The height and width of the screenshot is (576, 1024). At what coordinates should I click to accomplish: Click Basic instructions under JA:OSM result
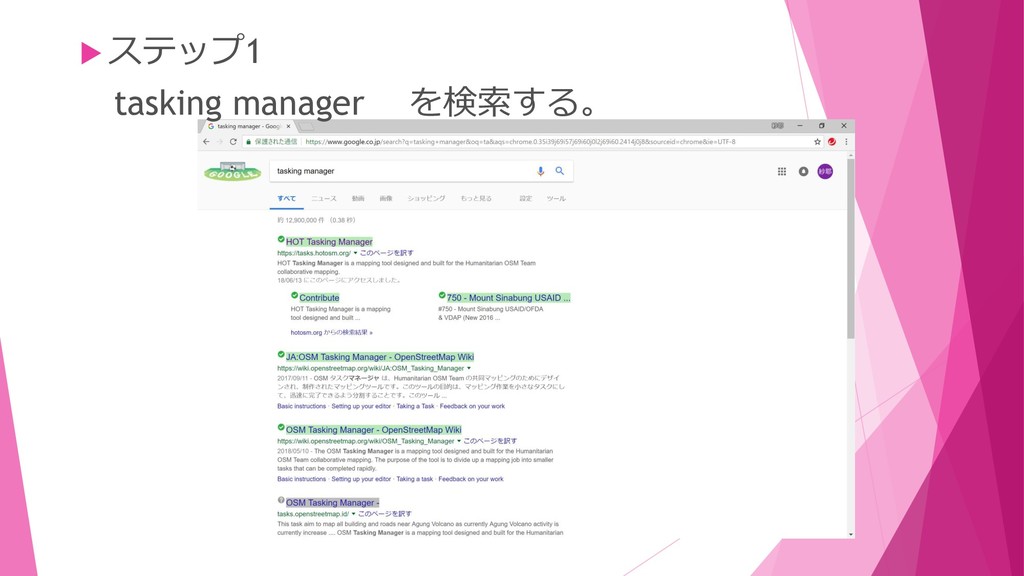301,406
